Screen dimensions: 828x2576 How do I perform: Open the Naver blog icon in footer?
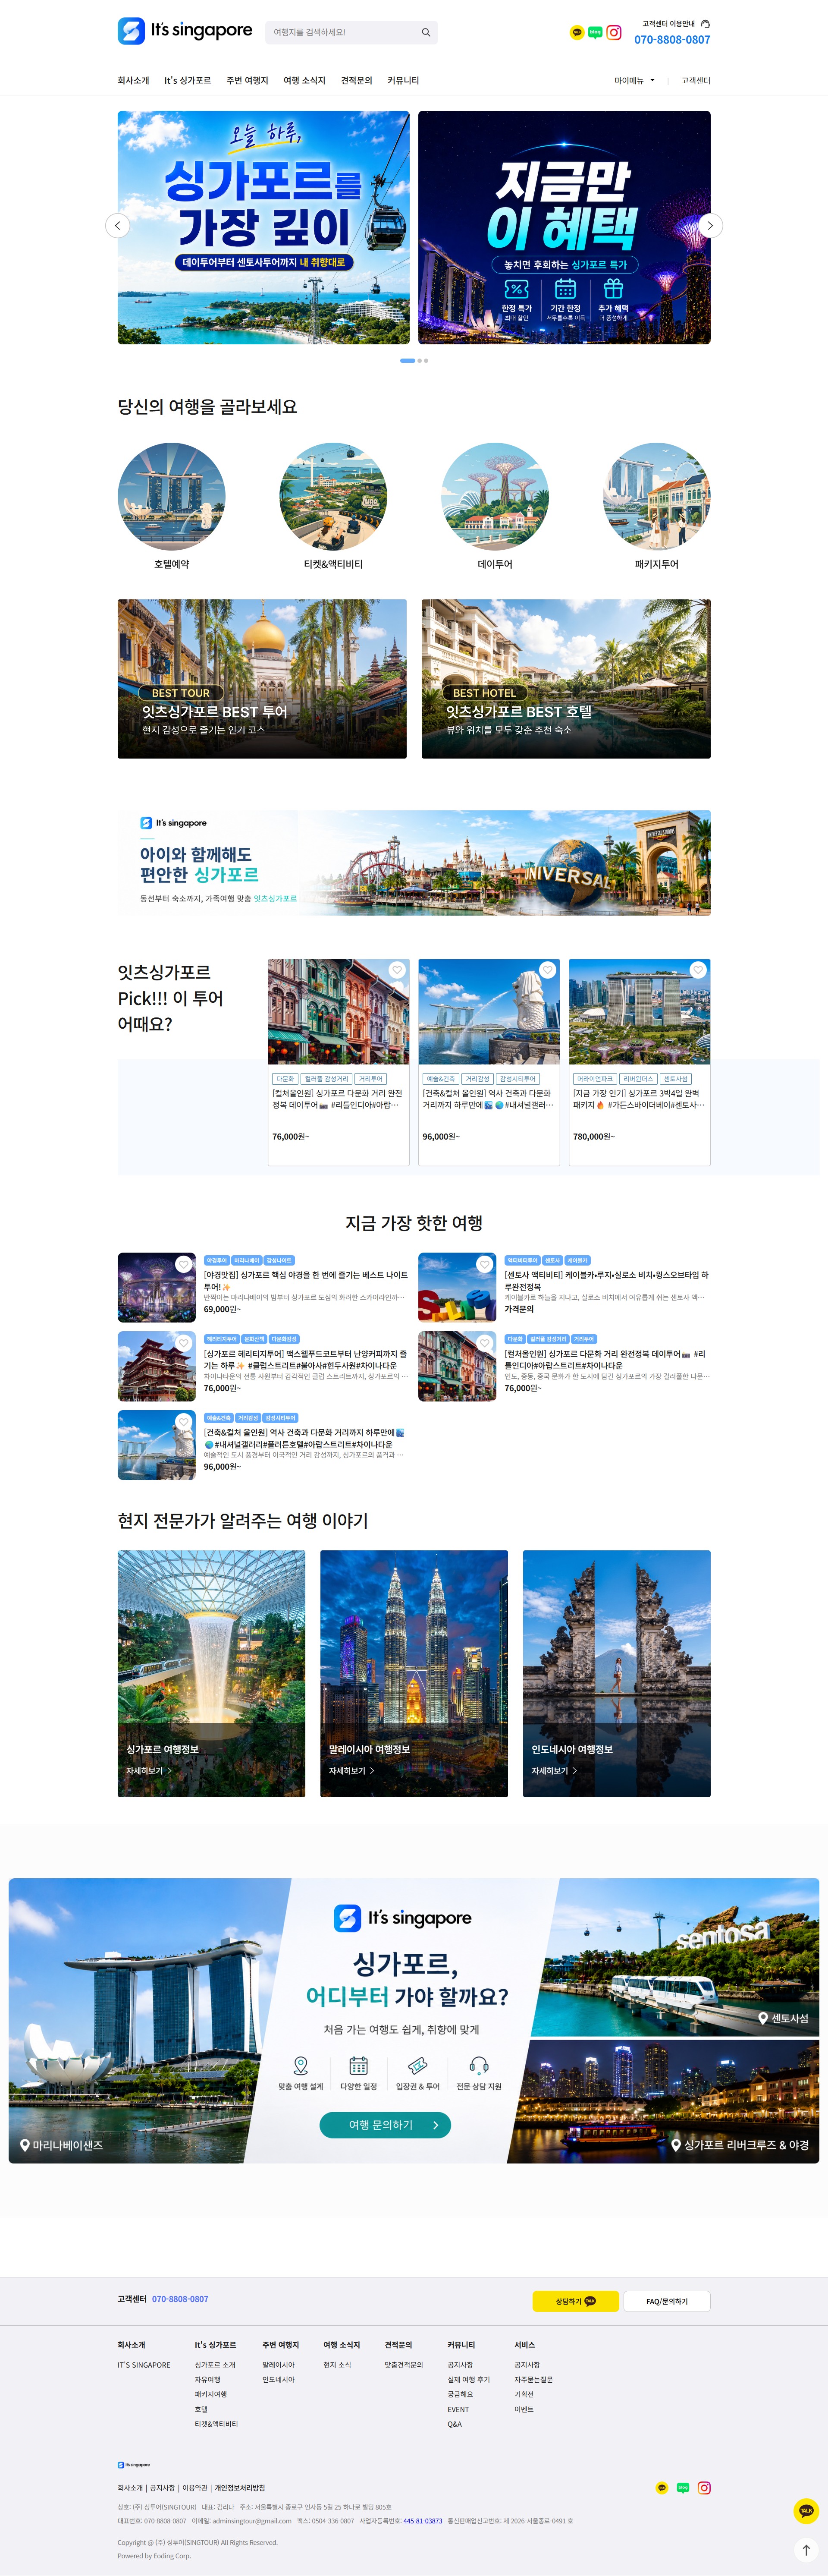(x=683, y=2488)
